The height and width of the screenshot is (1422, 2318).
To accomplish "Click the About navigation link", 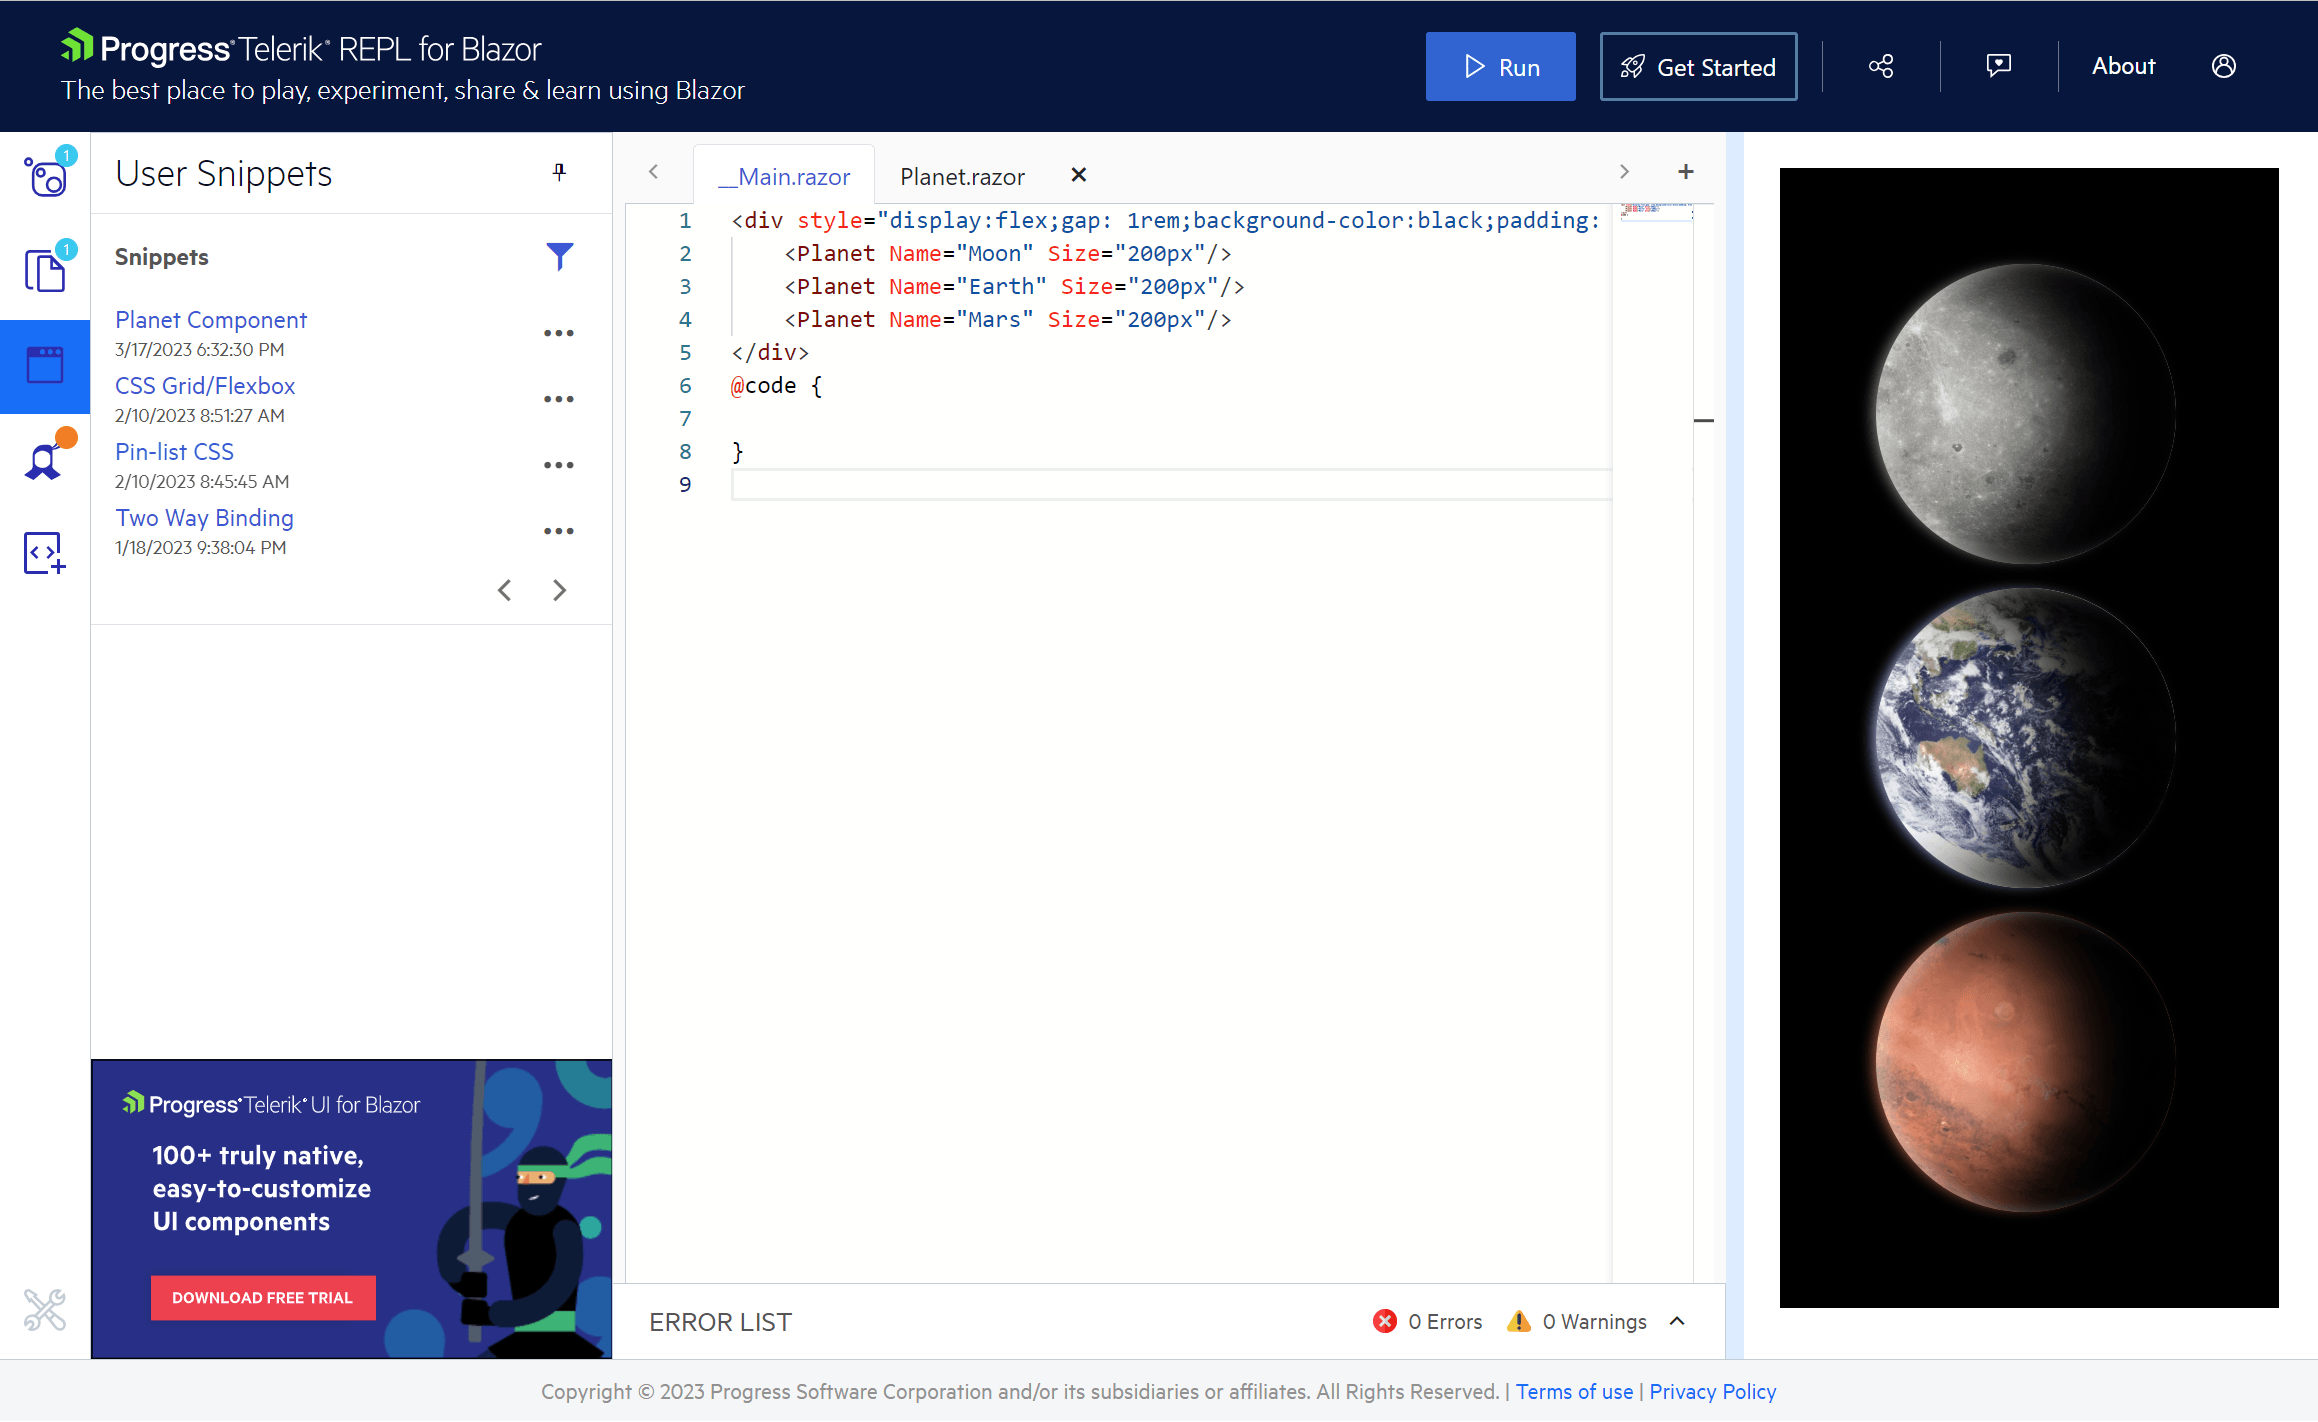I will tap(2124, 65).
